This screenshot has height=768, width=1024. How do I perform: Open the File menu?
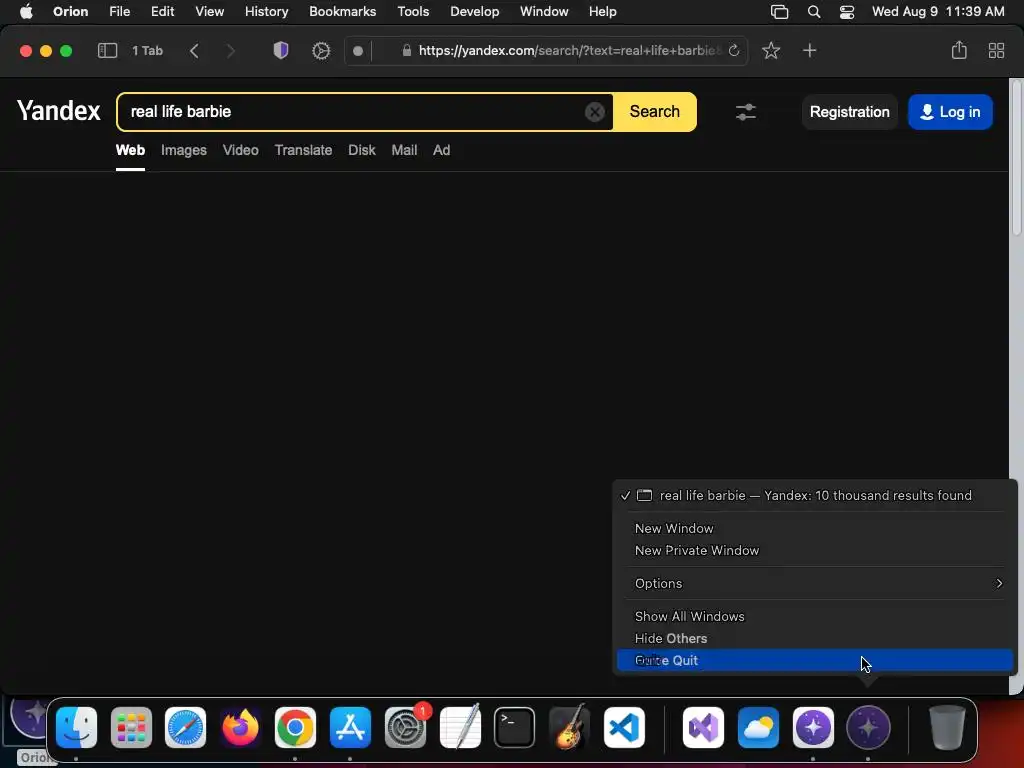pos(120,12)
